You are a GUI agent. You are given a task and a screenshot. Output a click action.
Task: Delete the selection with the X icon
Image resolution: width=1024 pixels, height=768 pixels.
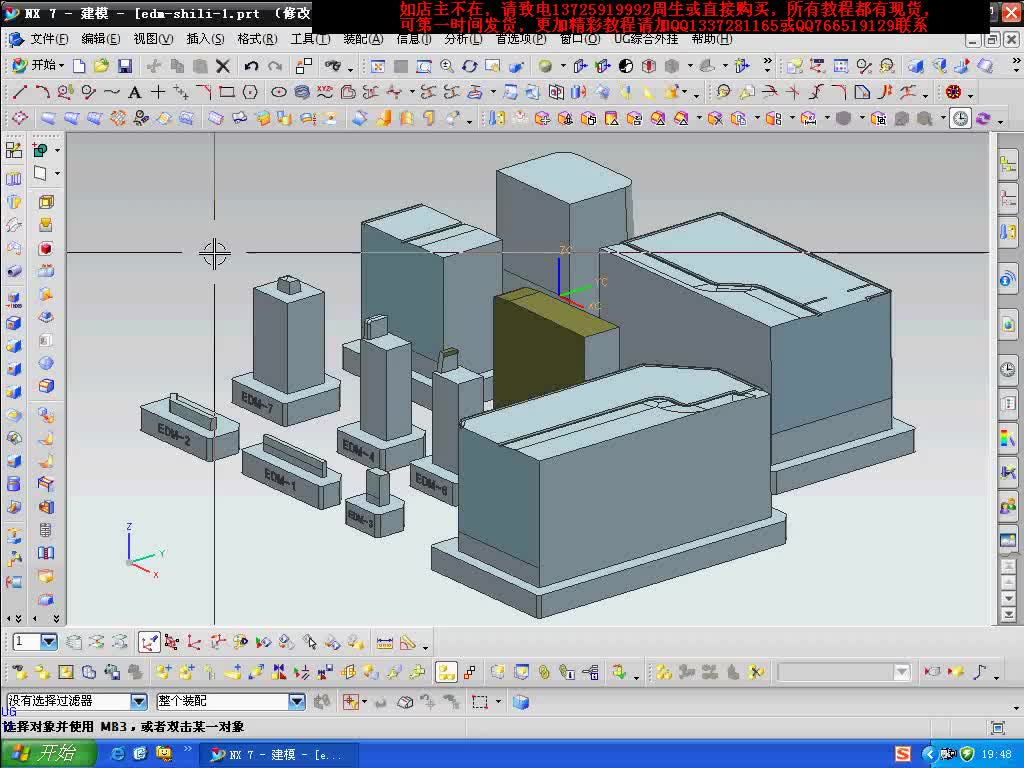[x=223, y=66]
